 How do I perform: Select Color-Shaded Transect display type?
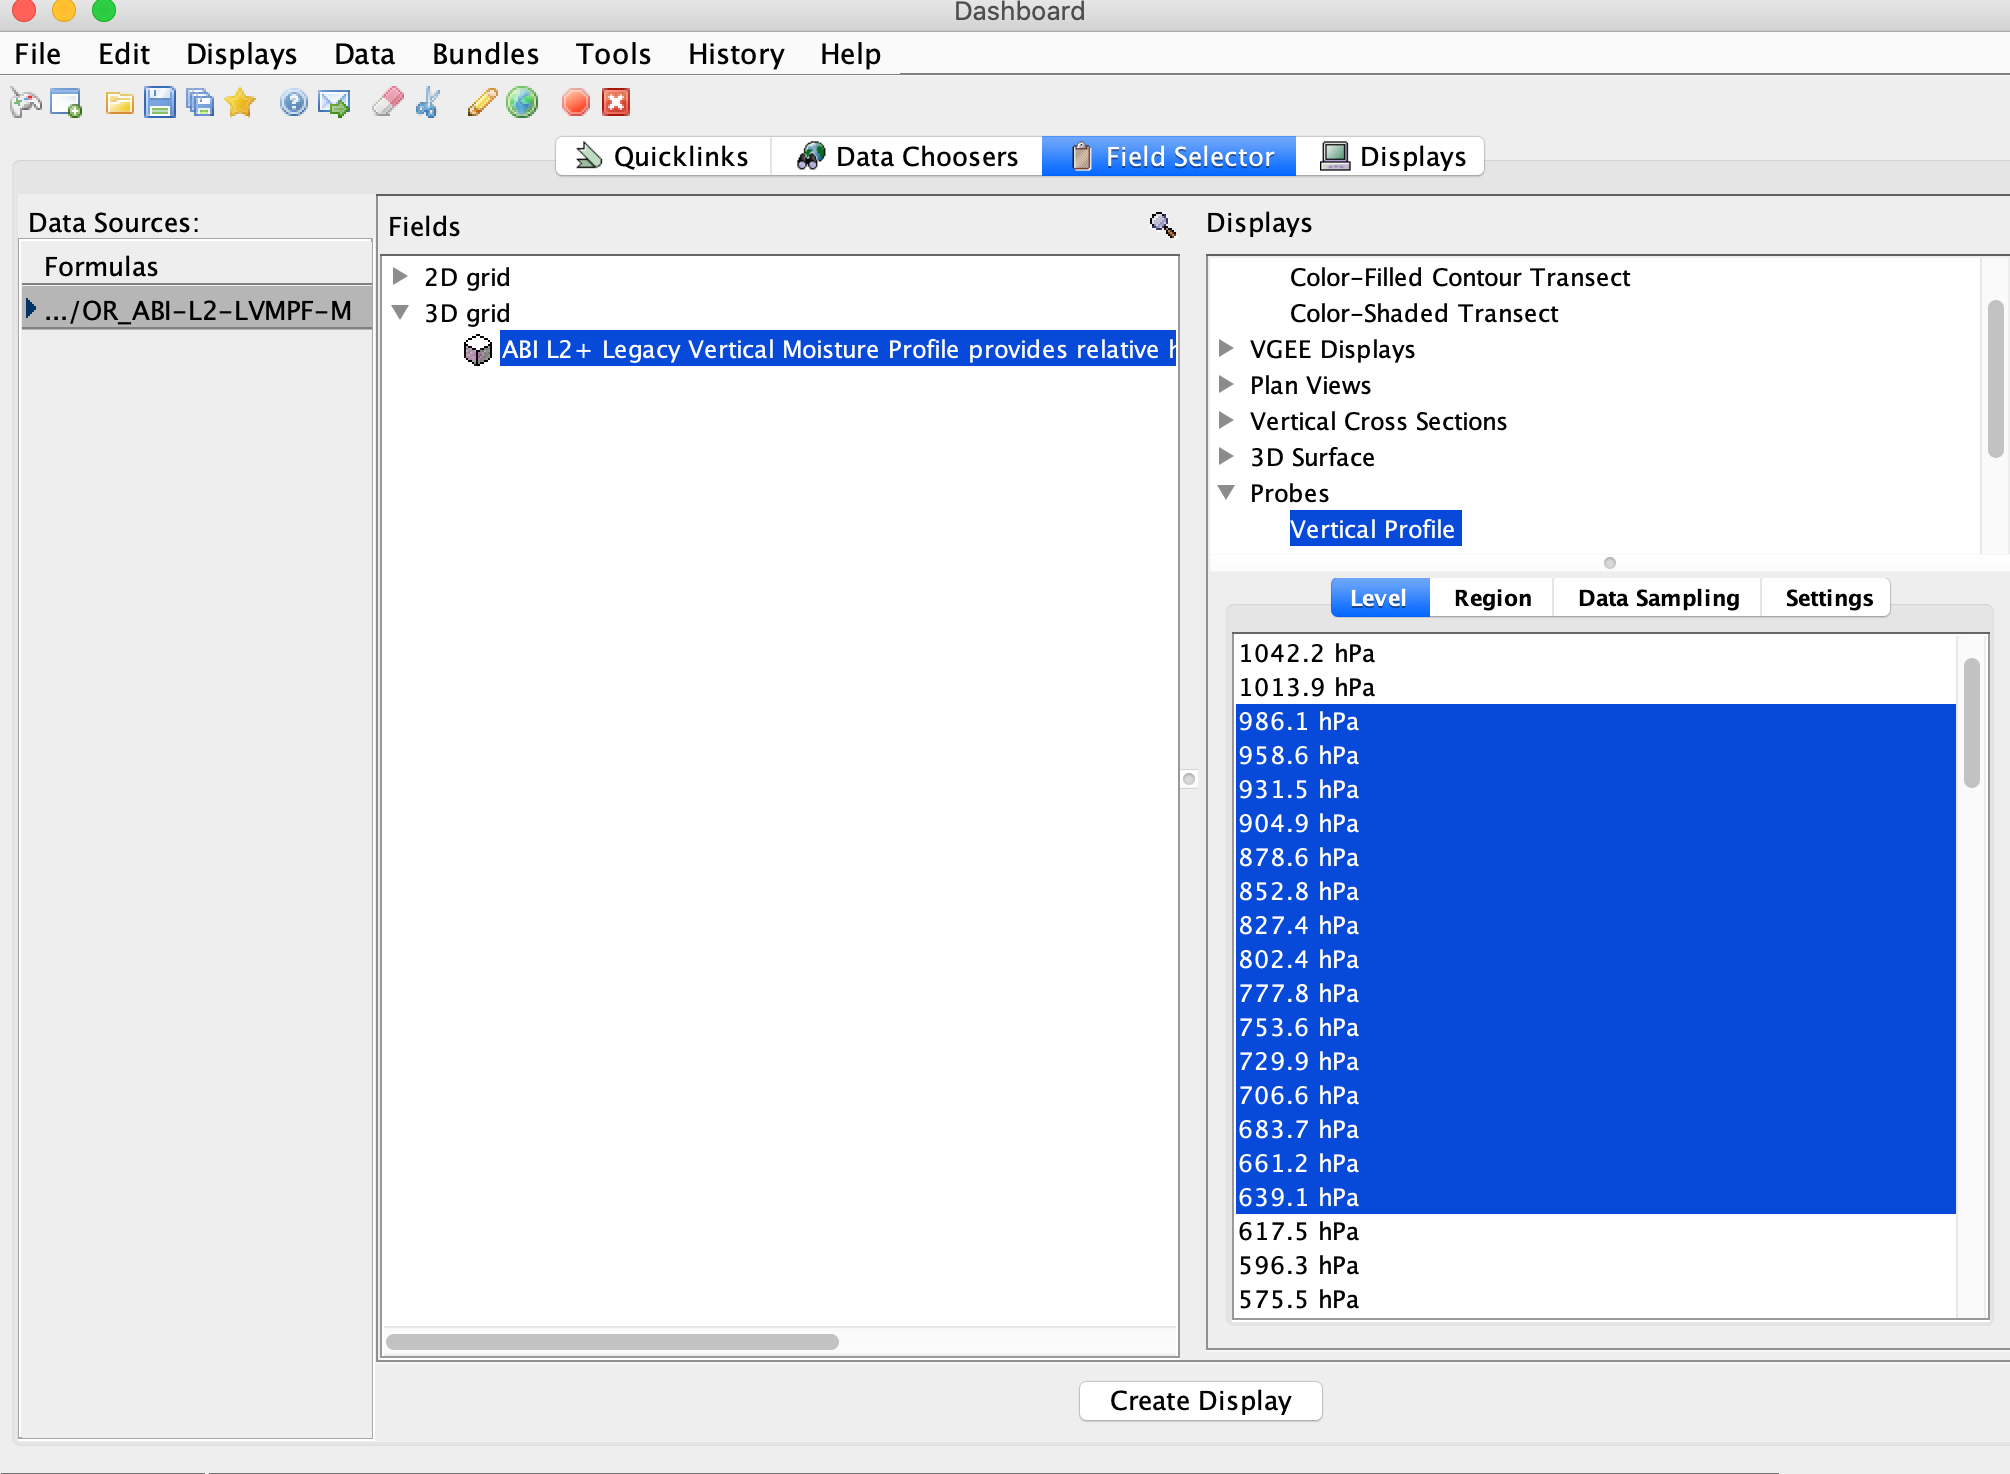coord(1423,313)
